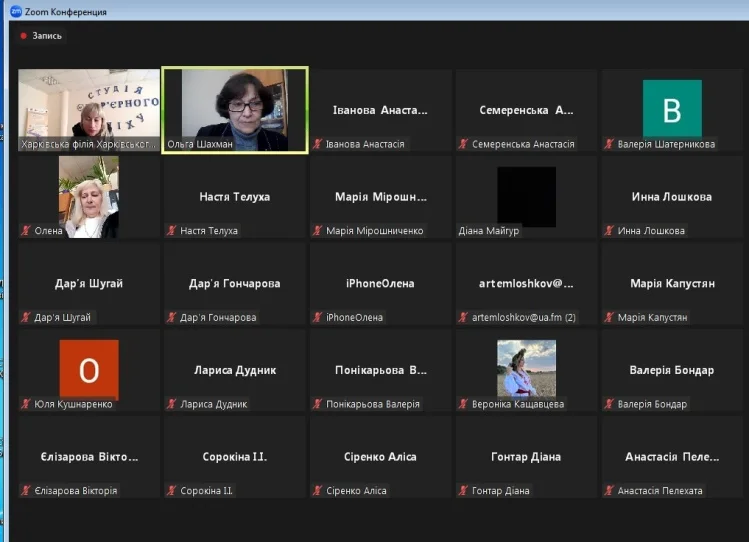
Task: Select Вероніка Кащавцева's profile photo tile
Action: 526,368
